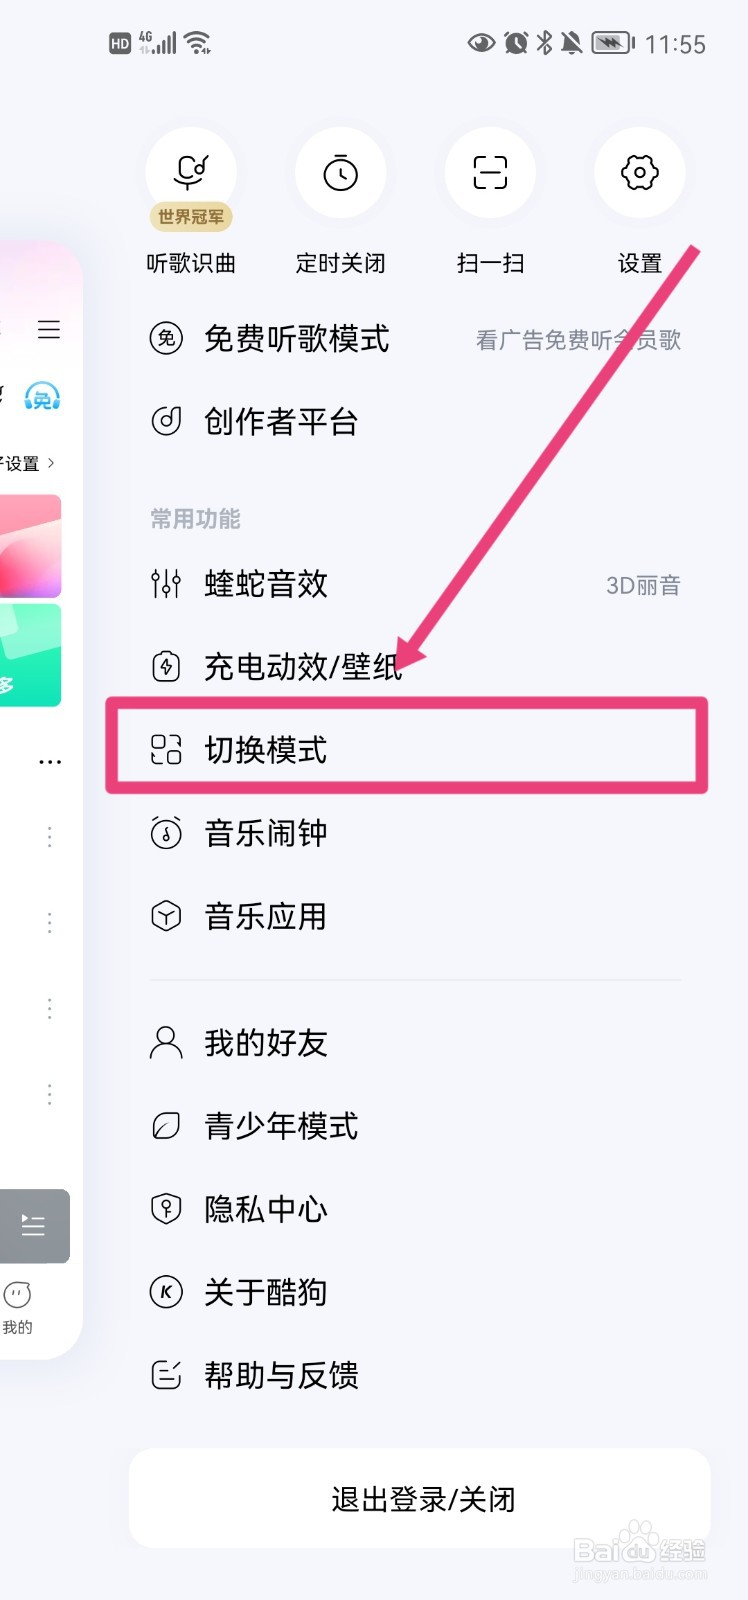Select 免费听歌模式 menu entry
This screenshot has height=1600, width=748.
(x=296, y=339)
